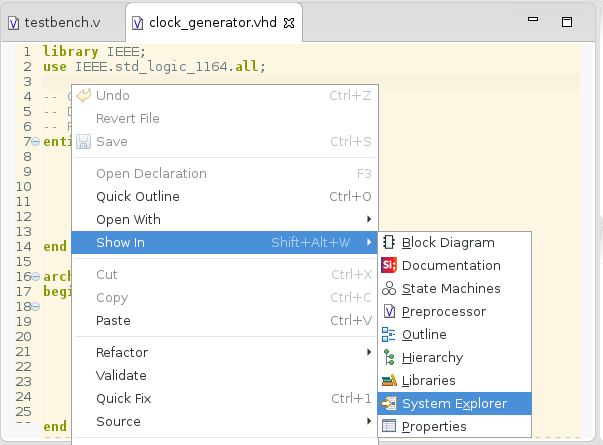Image resolution: width=603 pixels, height=445 pixels.
Task: Show in Block Diagram view
Action: coord(455,242)
